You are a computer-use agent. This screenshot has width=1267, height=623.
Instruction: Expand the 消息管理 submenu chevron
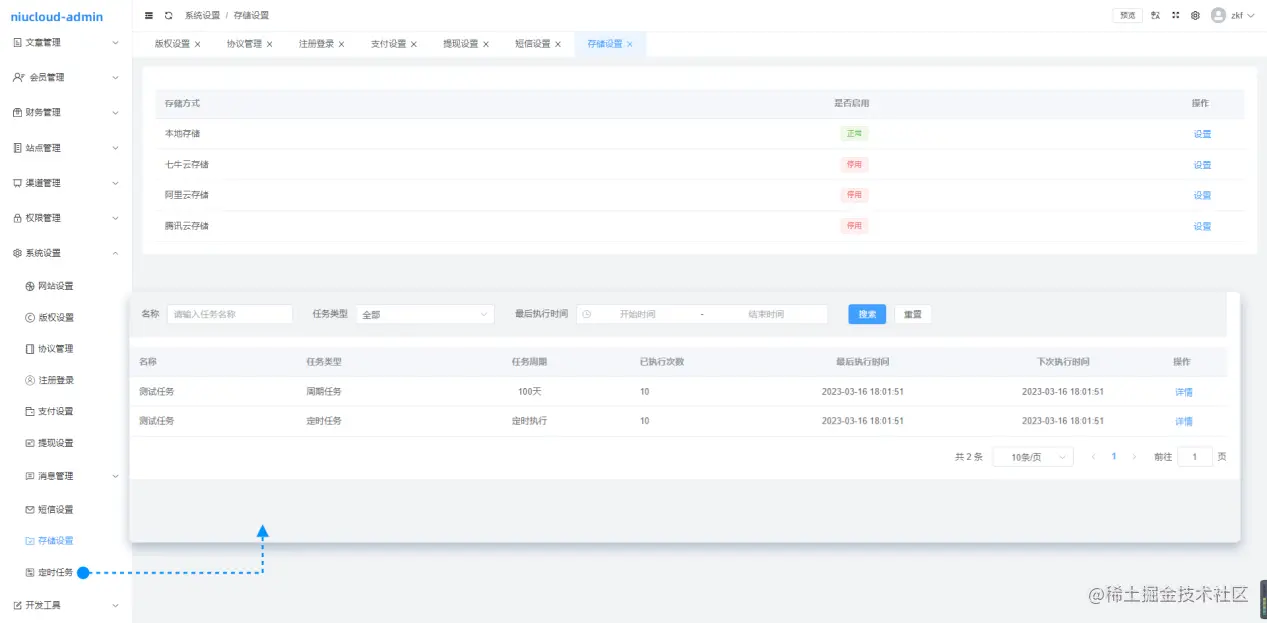[115, 476]
